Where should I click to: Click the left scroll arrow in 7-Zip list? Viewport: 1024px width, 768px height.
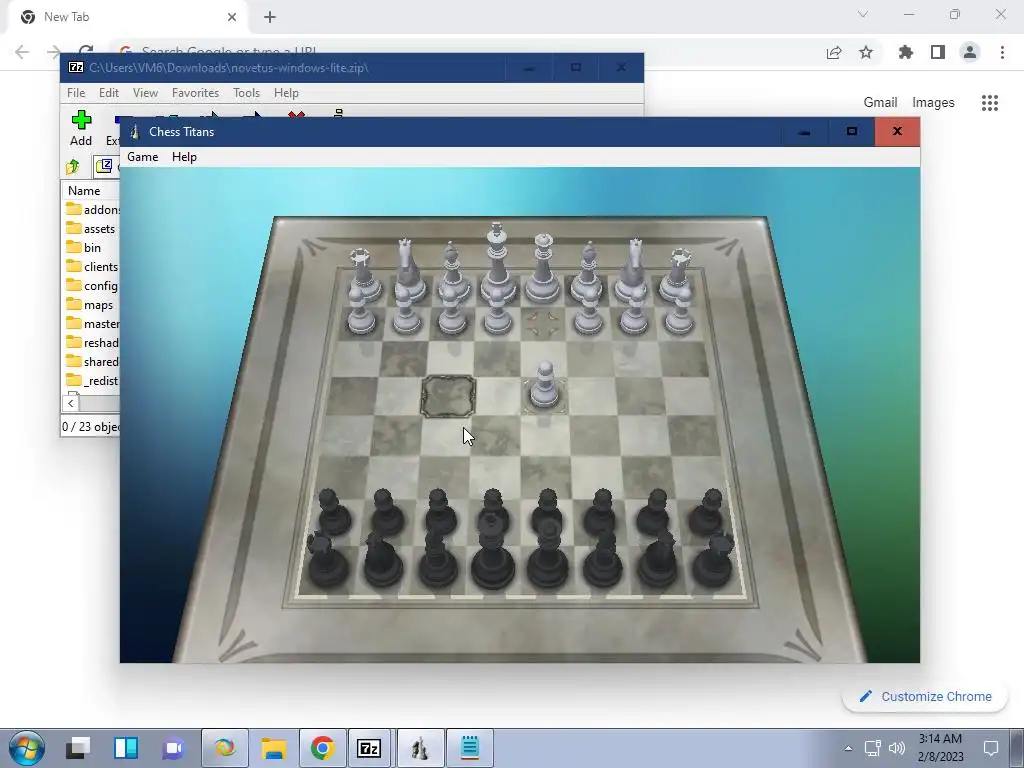point(71,404)
